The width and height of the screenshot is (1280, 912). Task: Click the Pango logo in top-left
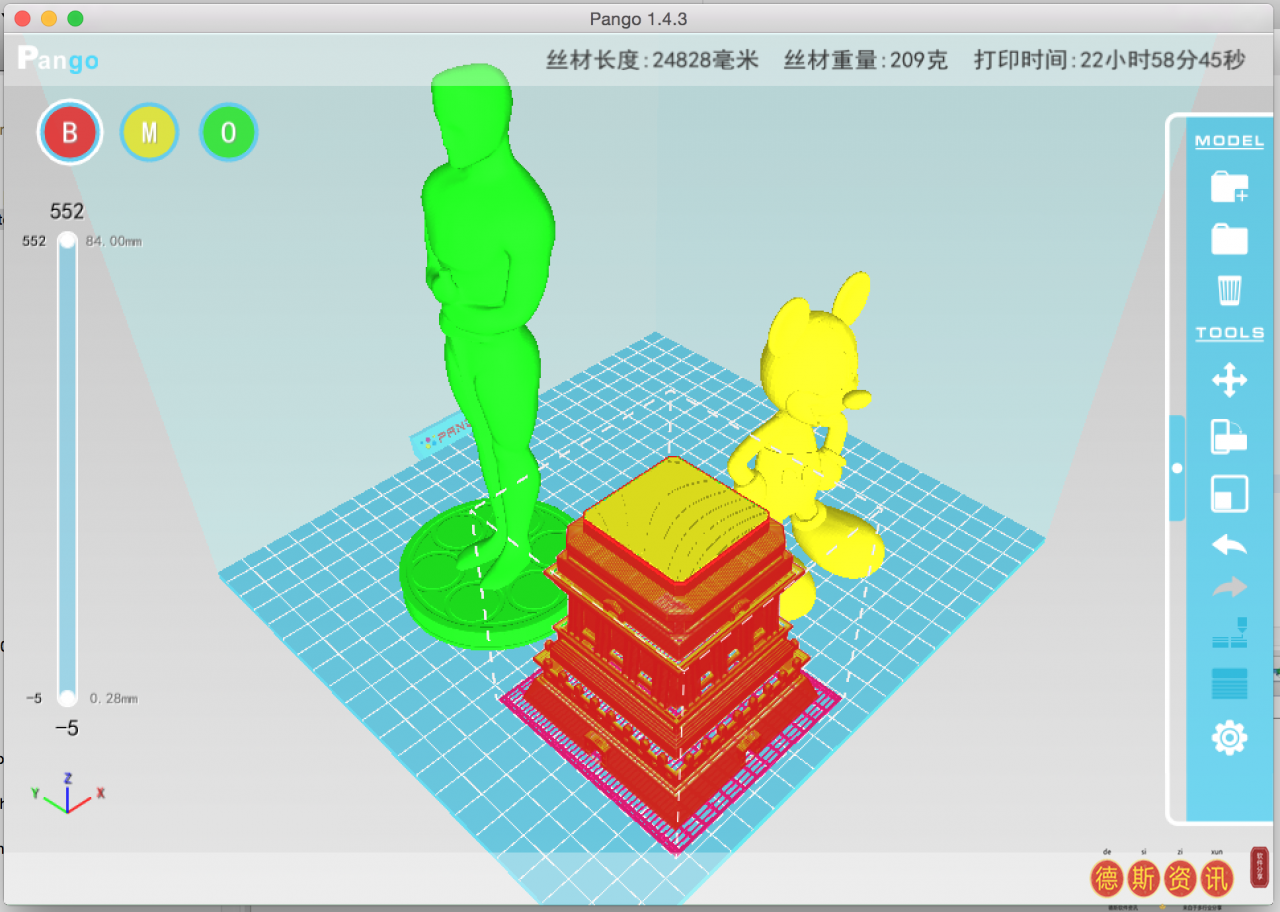click(58, 58)
